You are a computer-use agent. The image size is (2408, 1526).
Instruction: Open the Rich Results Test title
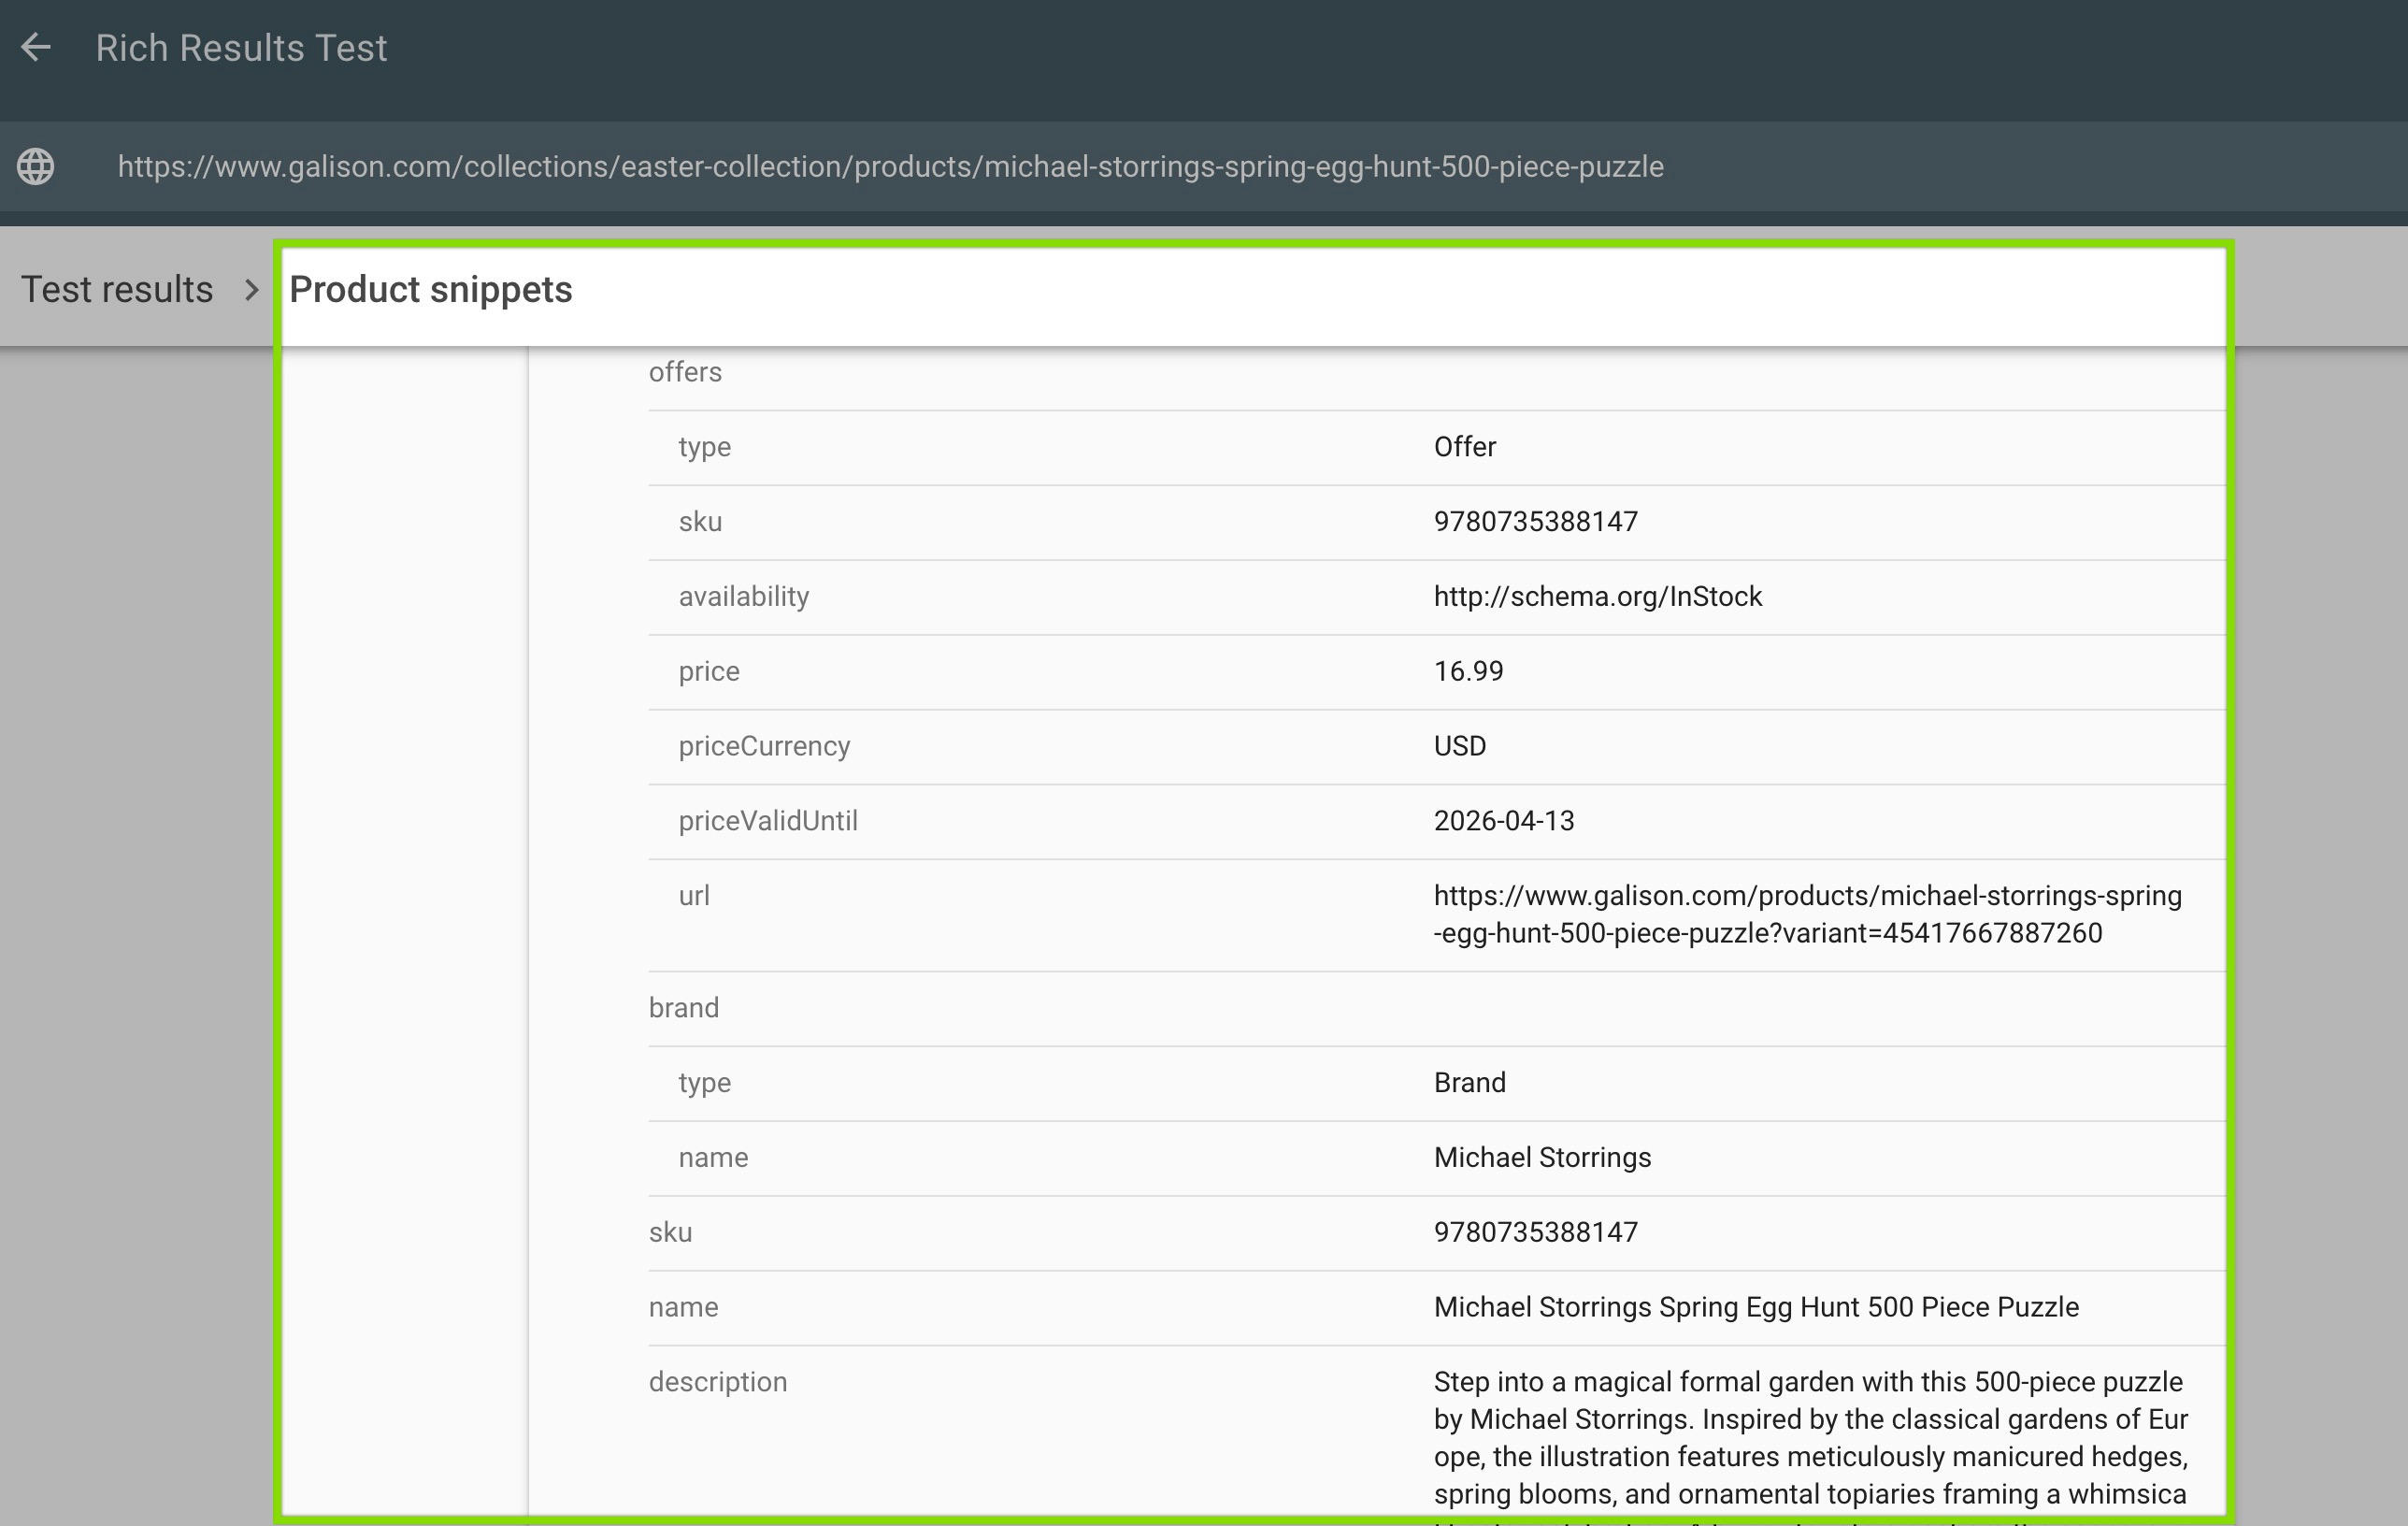(241, 48)
